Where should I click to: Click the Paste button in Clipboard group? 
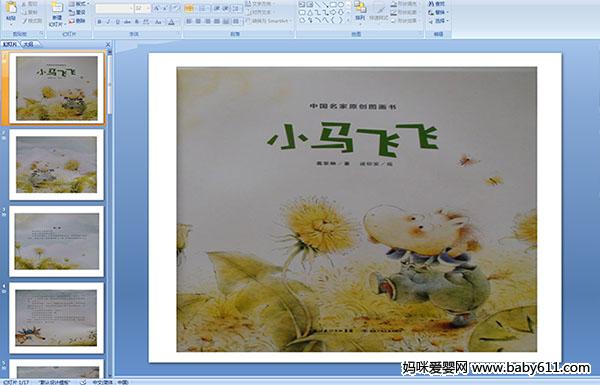[11, 11]
